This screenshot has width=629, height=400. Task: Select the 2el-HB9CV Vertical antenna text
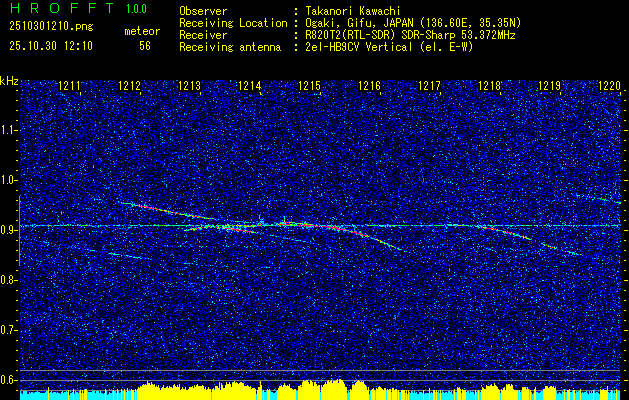[388, 47]
